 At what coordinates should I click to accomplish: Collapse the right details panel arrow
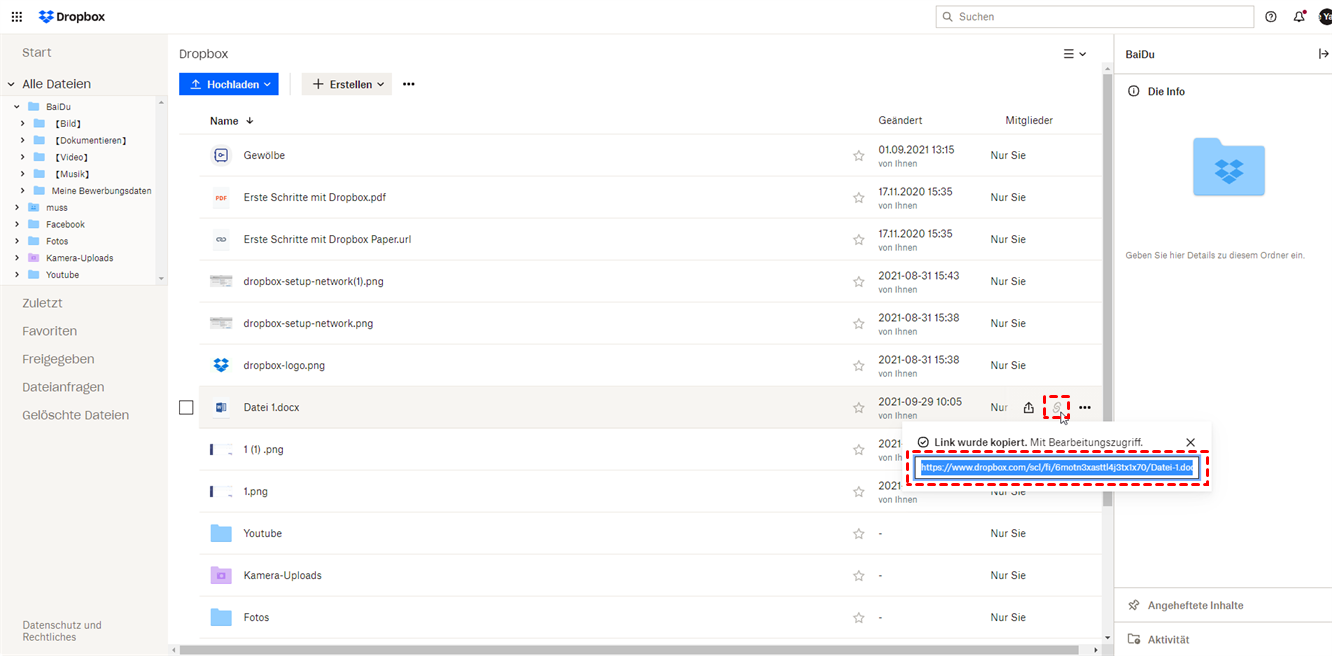click(x=1323, y=54)
